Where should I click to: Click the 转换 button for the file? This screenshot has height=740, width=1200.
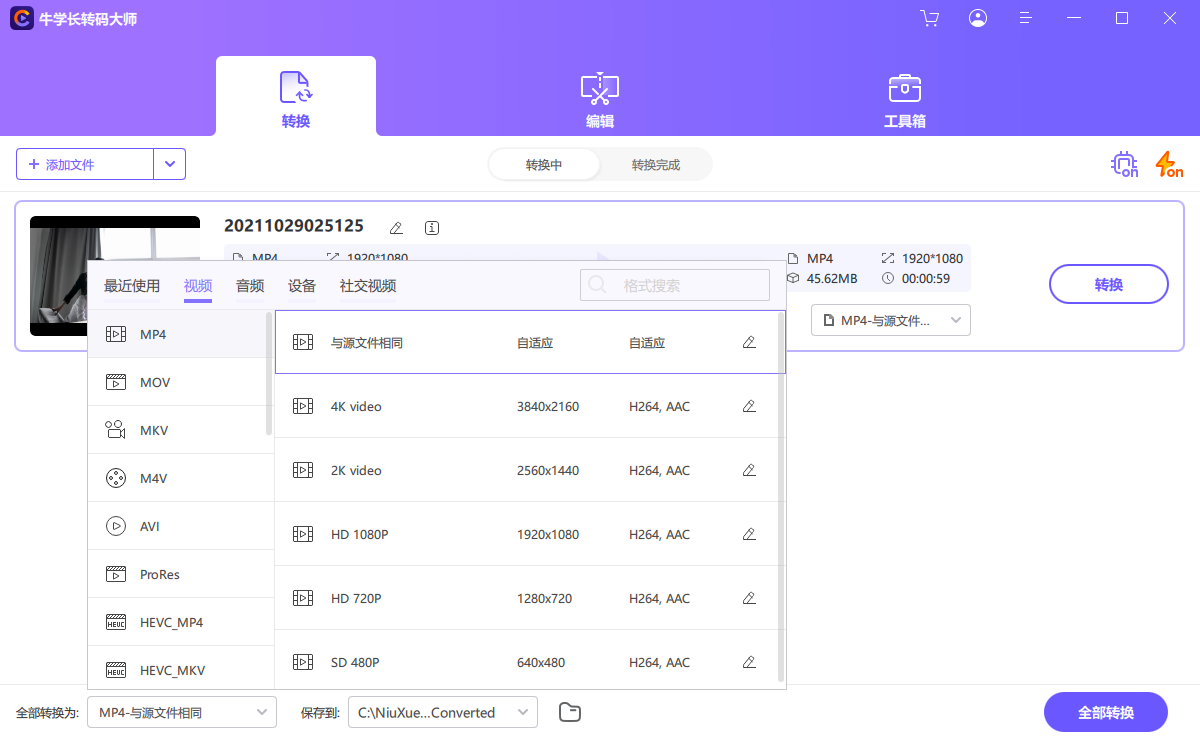[1109, 284]
